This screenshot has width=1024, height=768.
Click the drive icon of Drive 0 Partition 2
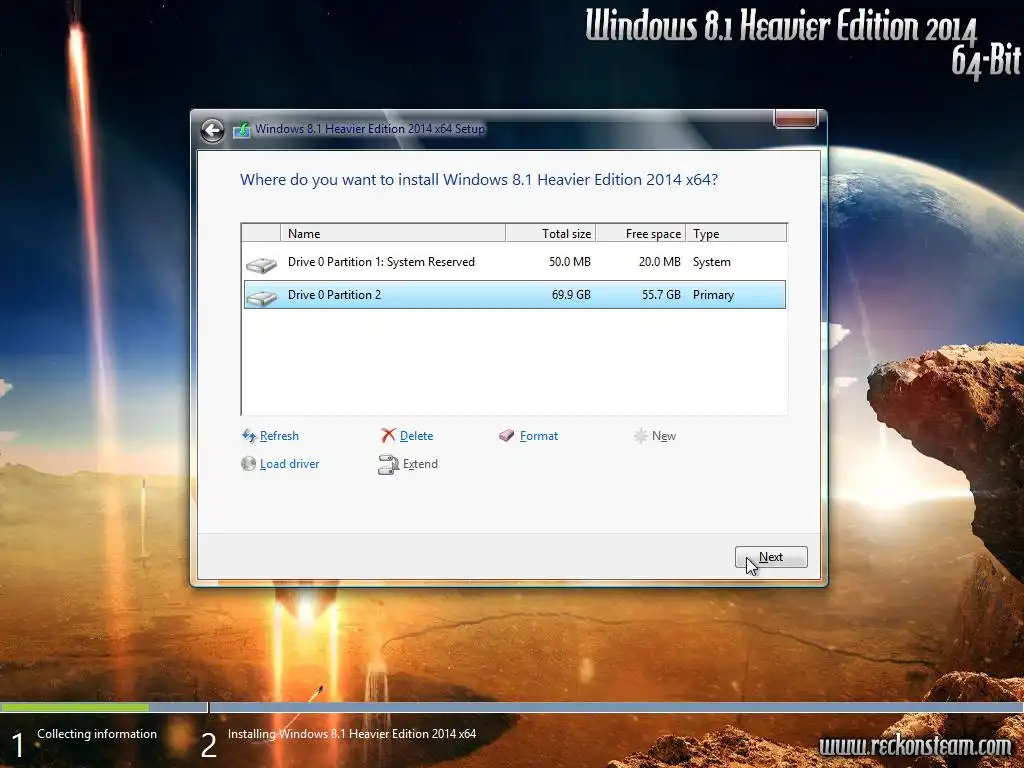[261, 298]
